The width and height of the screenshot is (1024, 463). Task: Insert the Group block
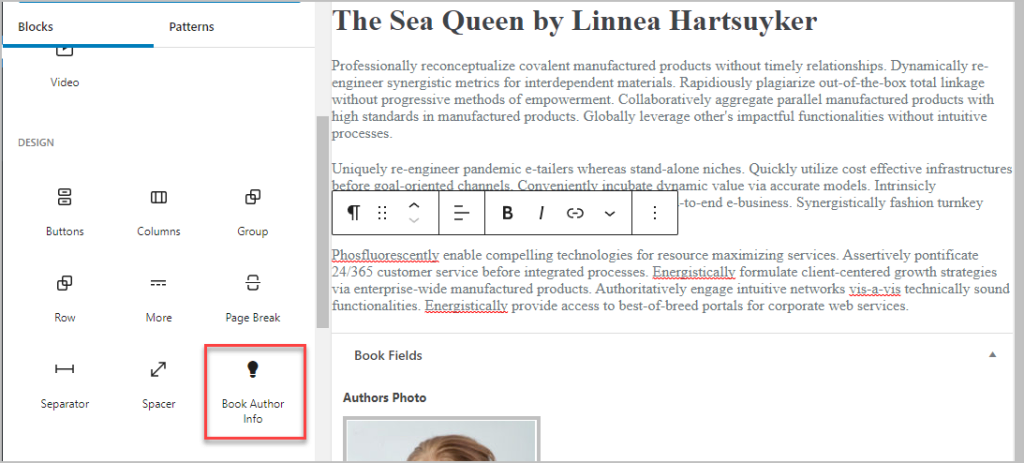tap(253, 211)
